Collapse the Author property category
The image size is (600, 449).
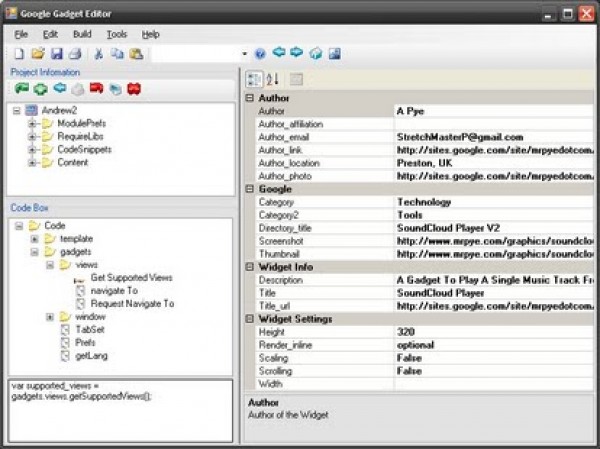[x=250, y=98]
